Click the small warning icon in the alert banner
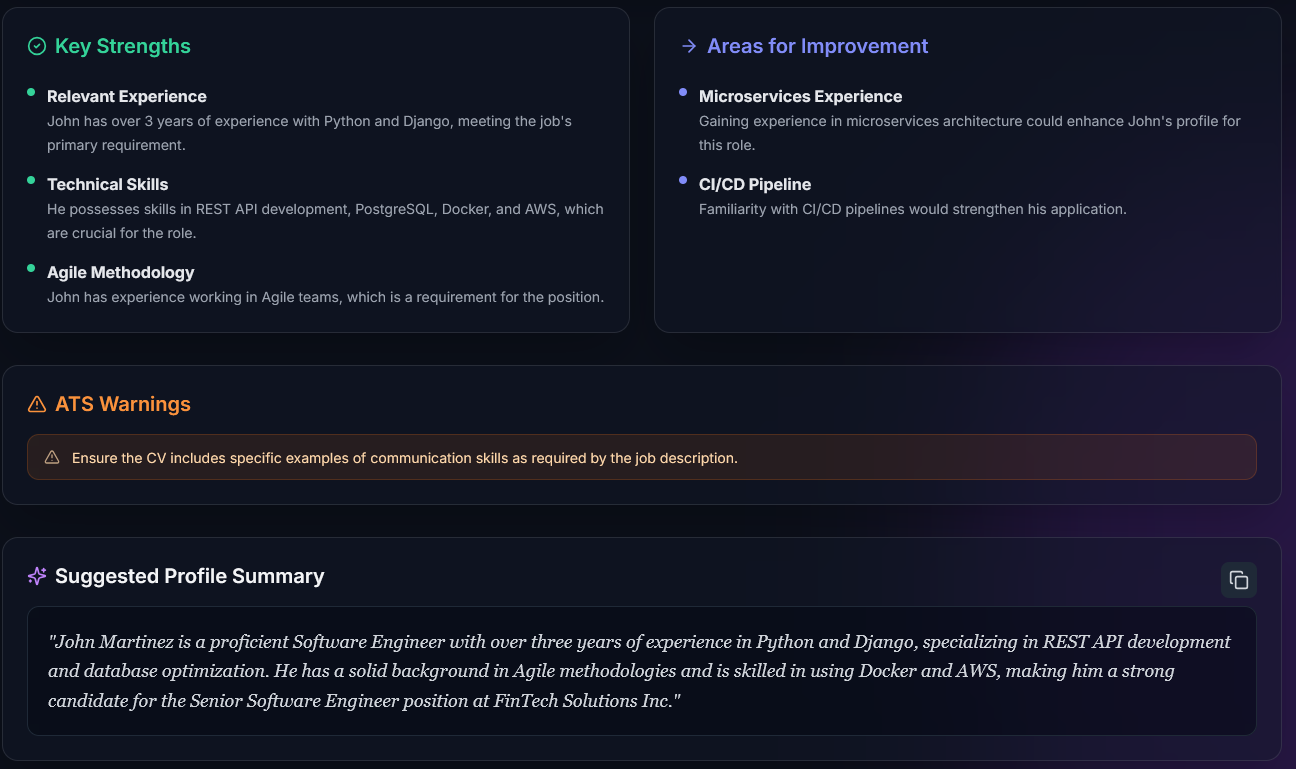Viewport: 1296px width, 769px height. (x=52, y=457)
